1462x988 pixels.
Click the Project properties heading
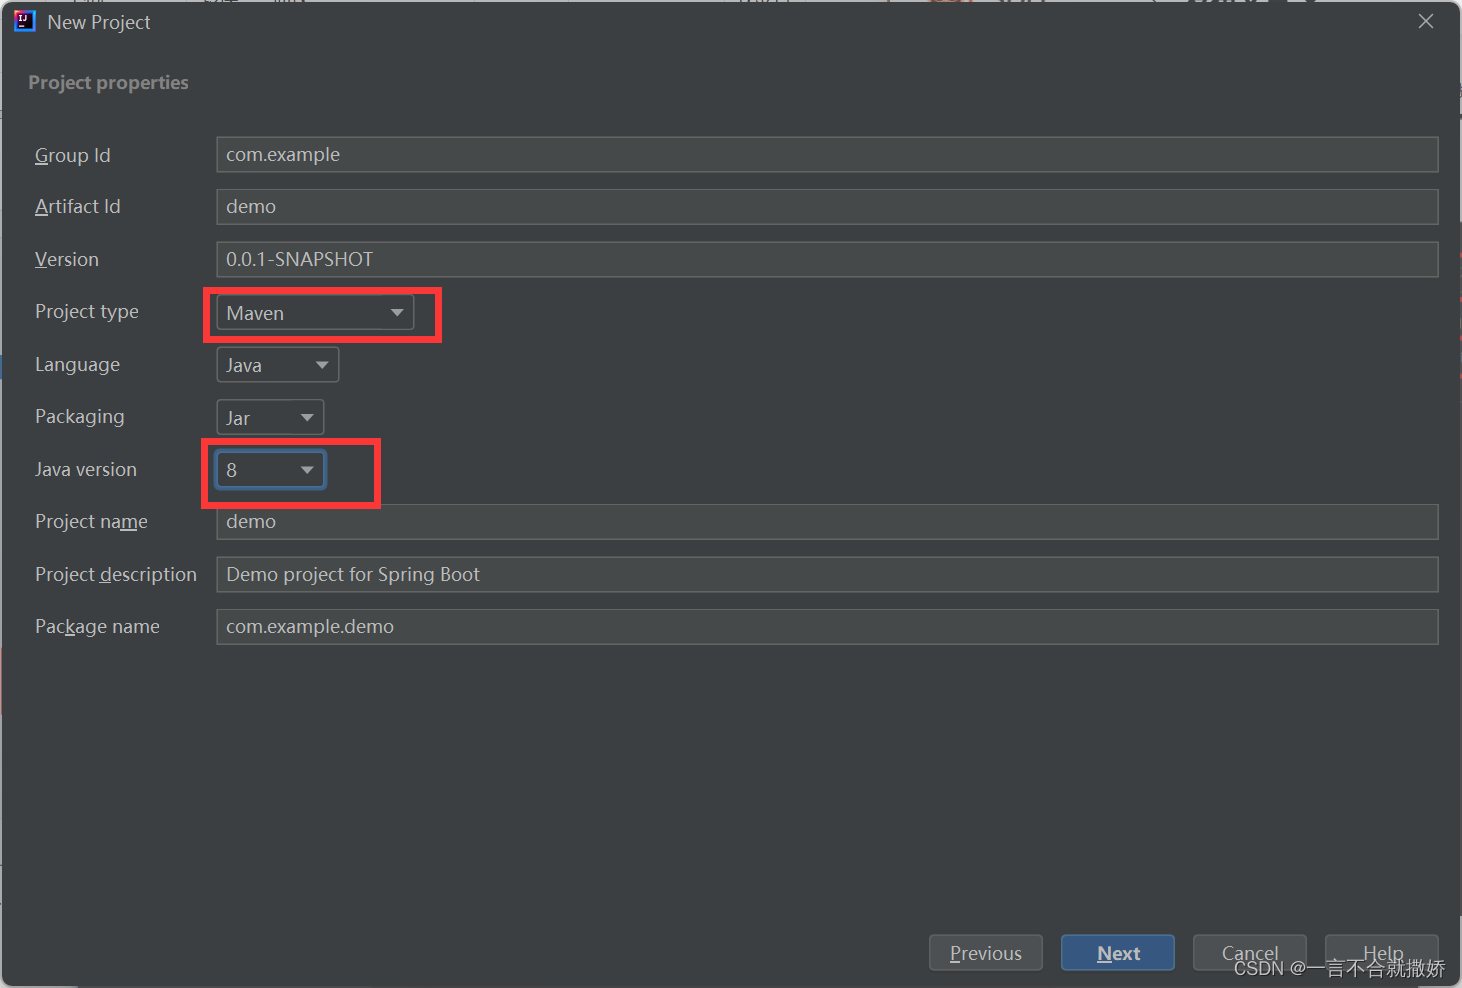[108, 83]
